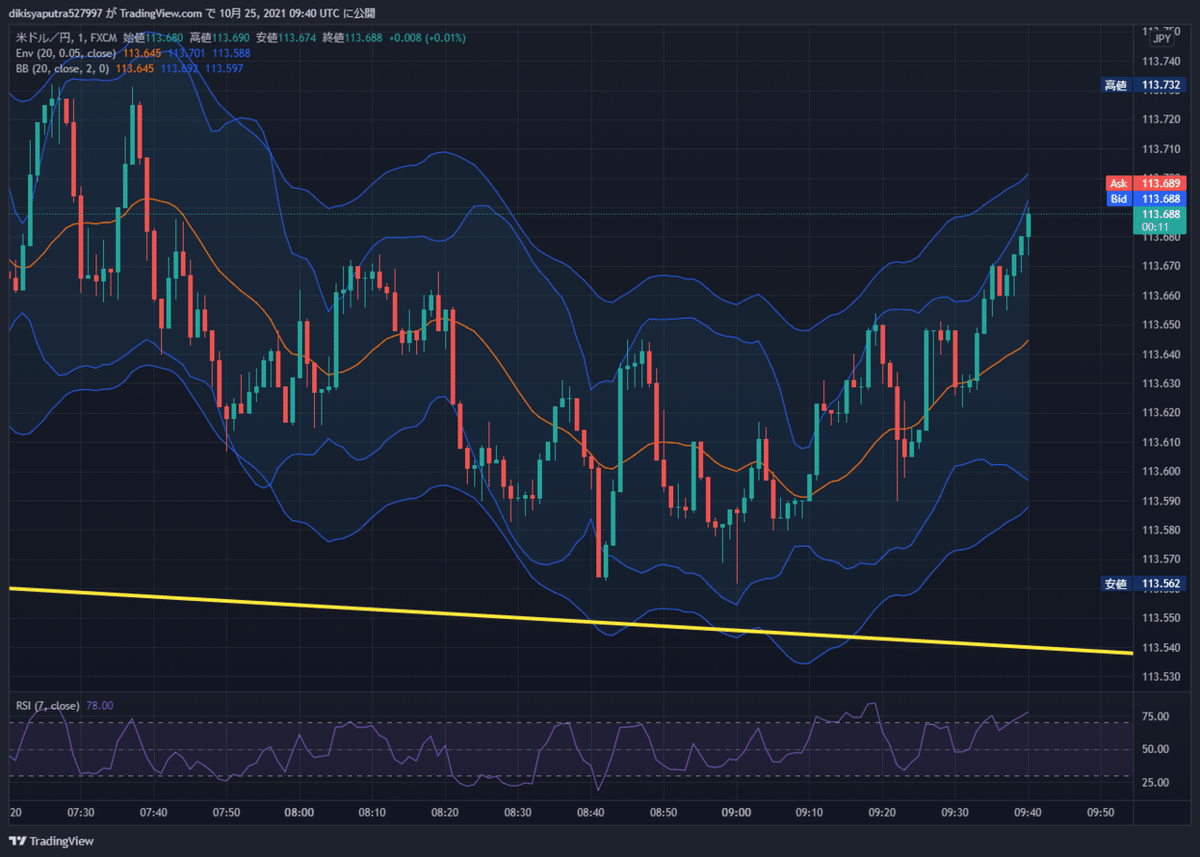
Task: Click the green current price countdown label
Action: point(1160,221)
